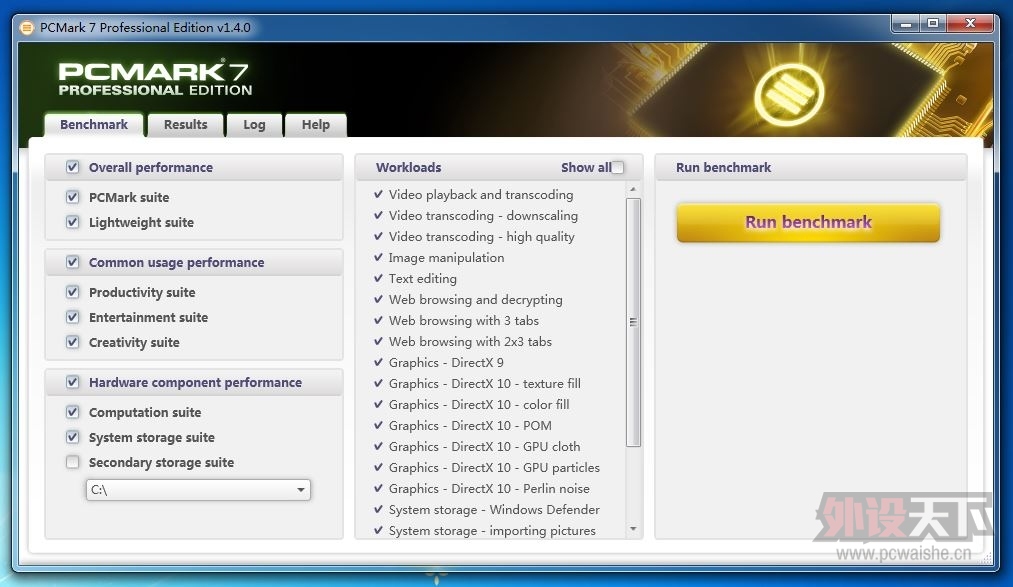This screenshot has height=587, width=1013.
Task: Enable the Secondary storage suite checkbox
Action: tap(72, 462)
